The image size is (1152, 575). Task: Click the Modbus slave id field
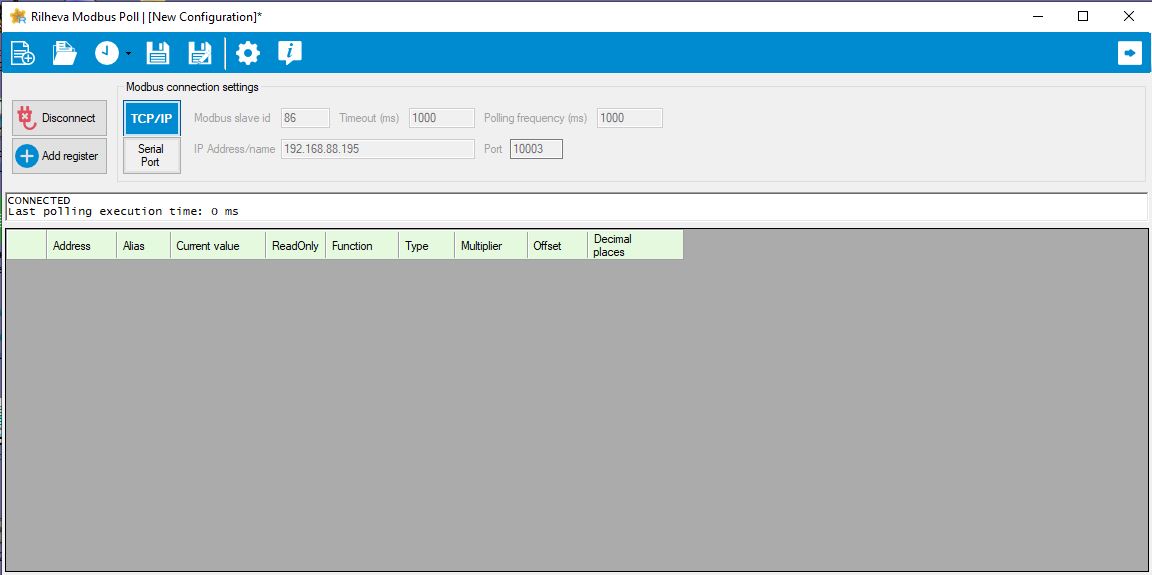coord(305,118)
